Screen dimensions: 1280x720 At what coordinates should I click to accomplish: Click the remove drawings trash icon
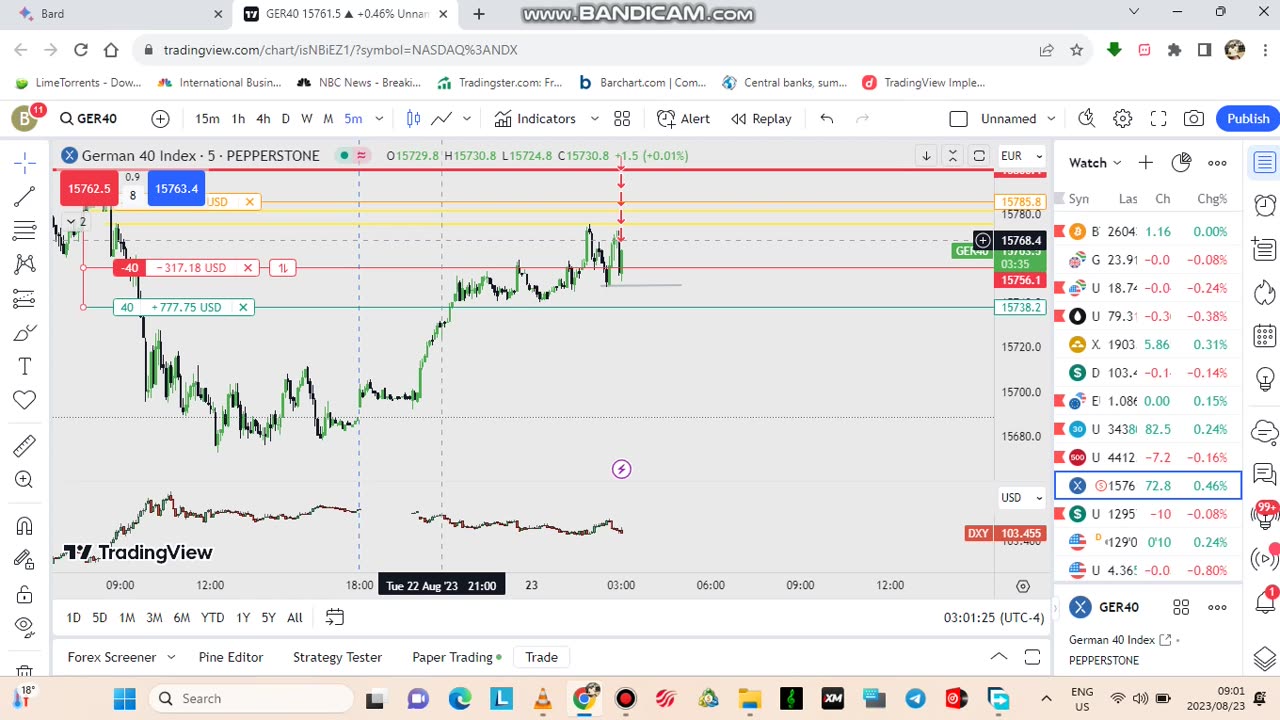pos(25,671)
